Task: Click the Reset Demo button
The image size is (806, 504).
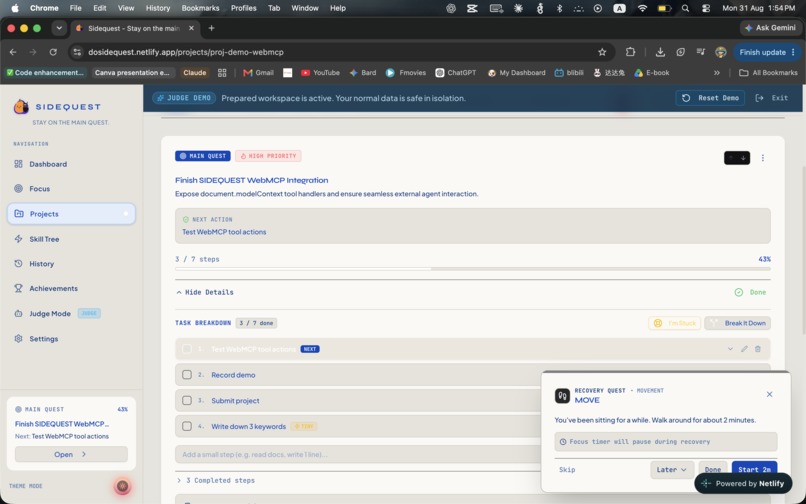Action: 710,98
